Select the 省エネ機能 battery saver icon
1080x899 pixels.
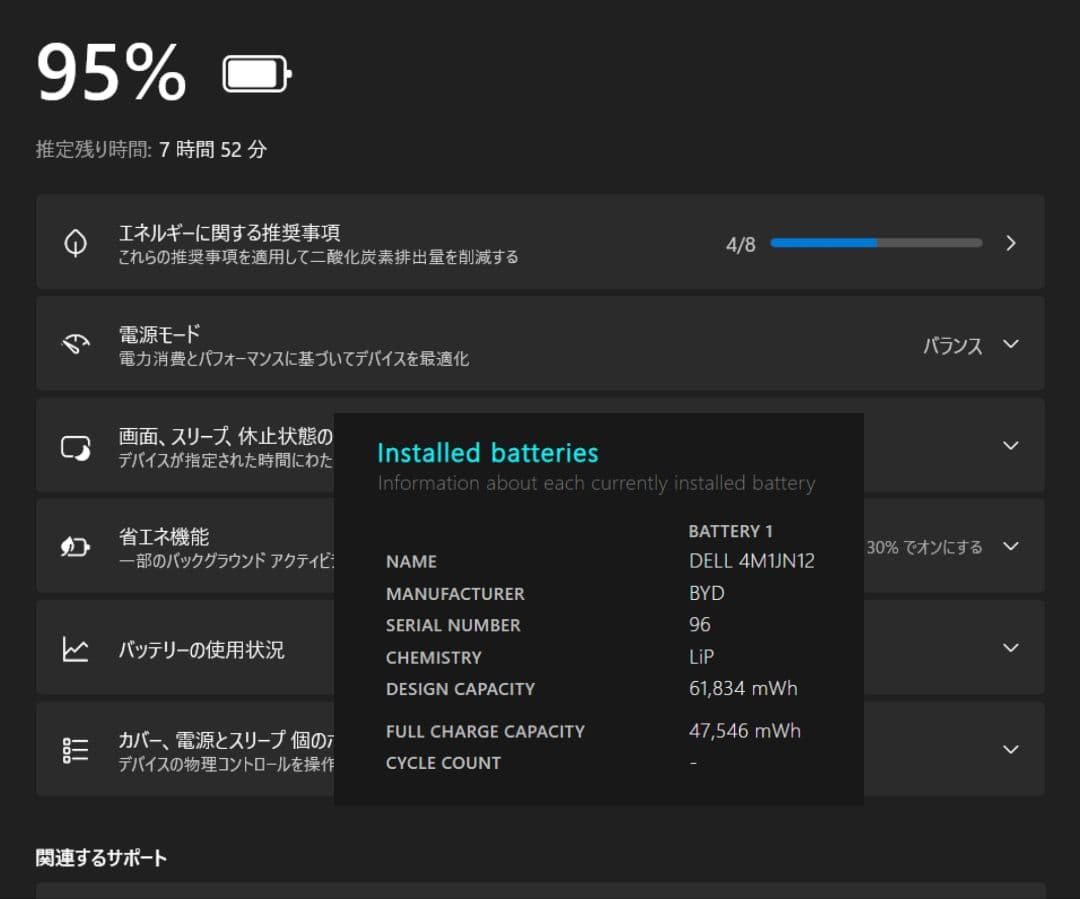pyautogui.click(x=75, y=546)
